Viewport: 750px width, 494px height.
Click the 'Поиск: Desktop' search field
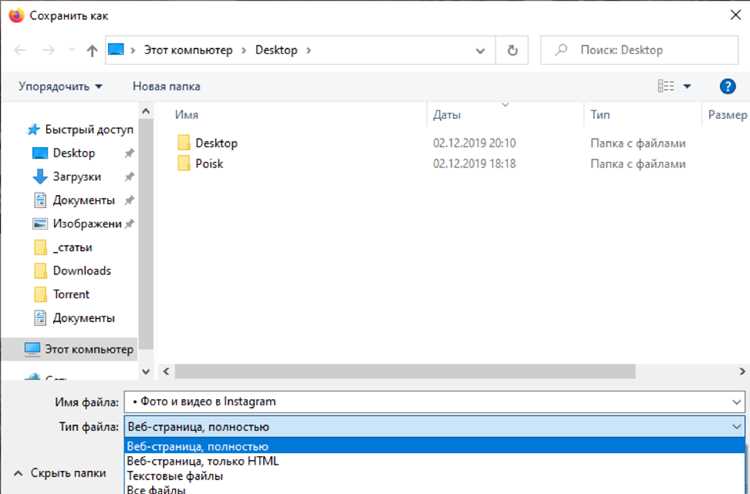pos(640,50)
